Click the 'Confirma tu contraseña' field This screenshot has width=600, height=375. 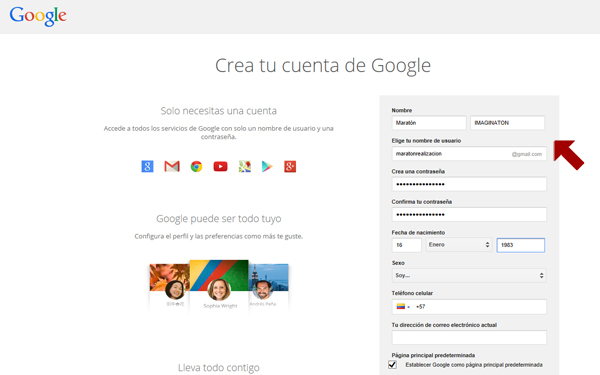click(x=469, y=215)
